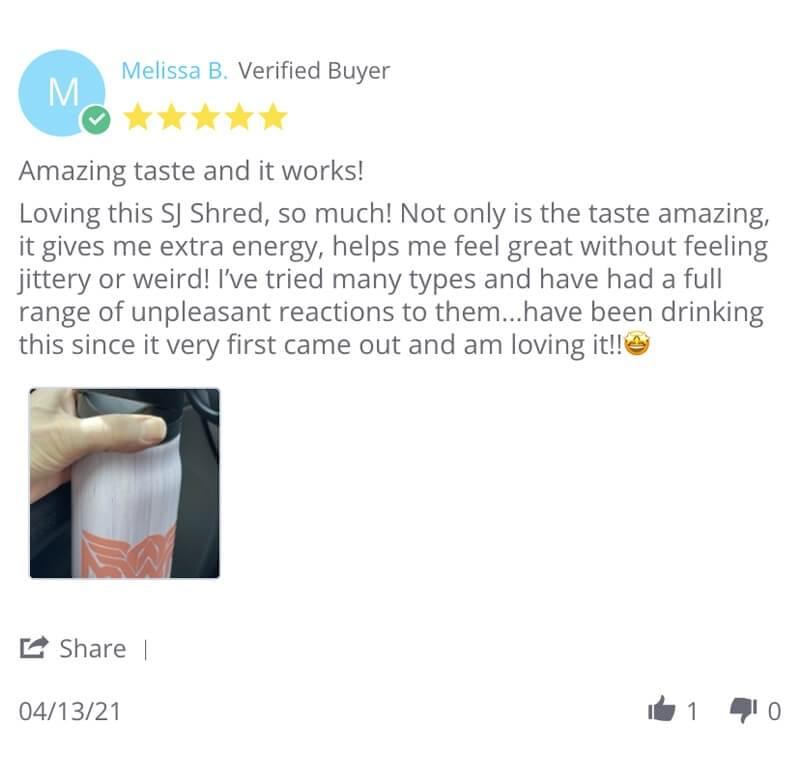Click the Share text link
The height and width of the screenshot is (773, 800).
93,649
